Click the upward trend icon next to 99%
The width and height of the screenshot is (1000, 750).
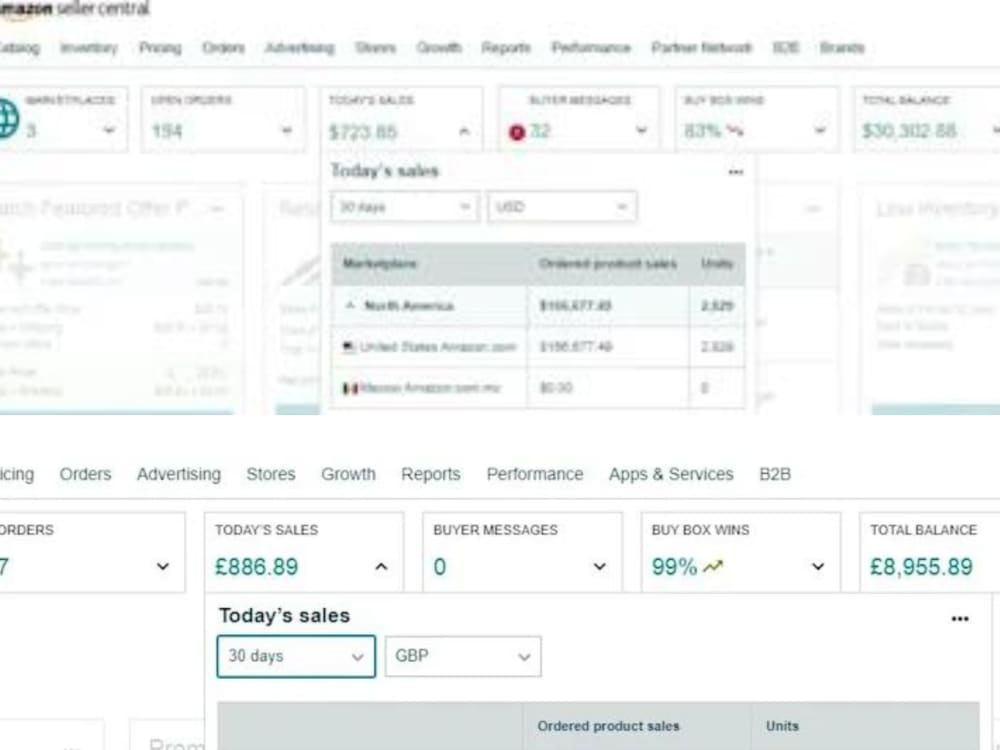(713, 566)
